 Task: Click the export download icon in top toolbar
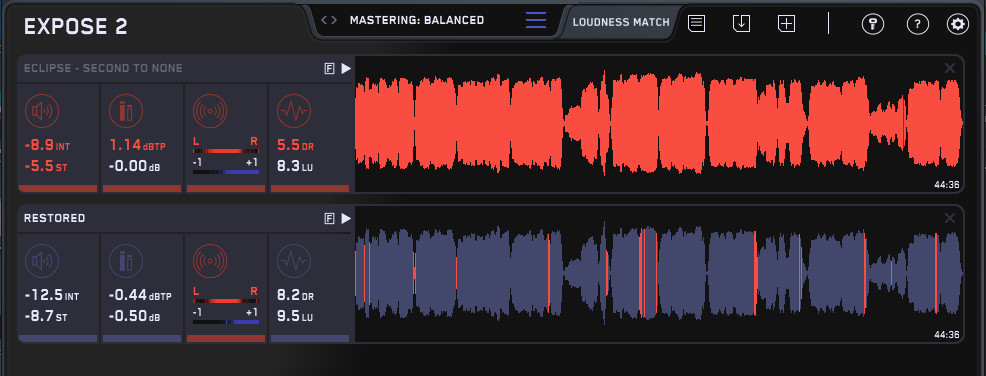741,24
